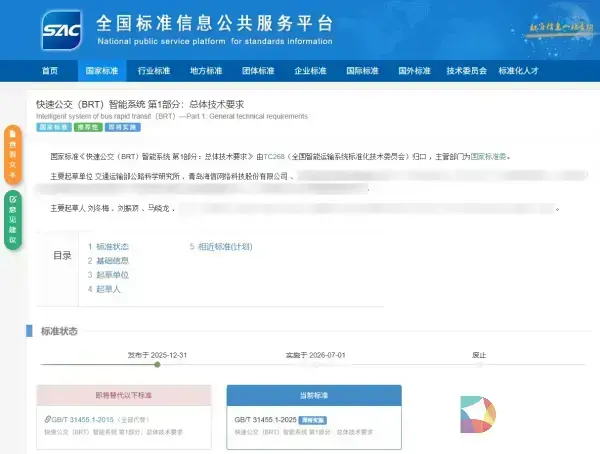Click the 国家标准 blue tag
The height and width of the screenshot is (454, 600).
pos(54,127)
